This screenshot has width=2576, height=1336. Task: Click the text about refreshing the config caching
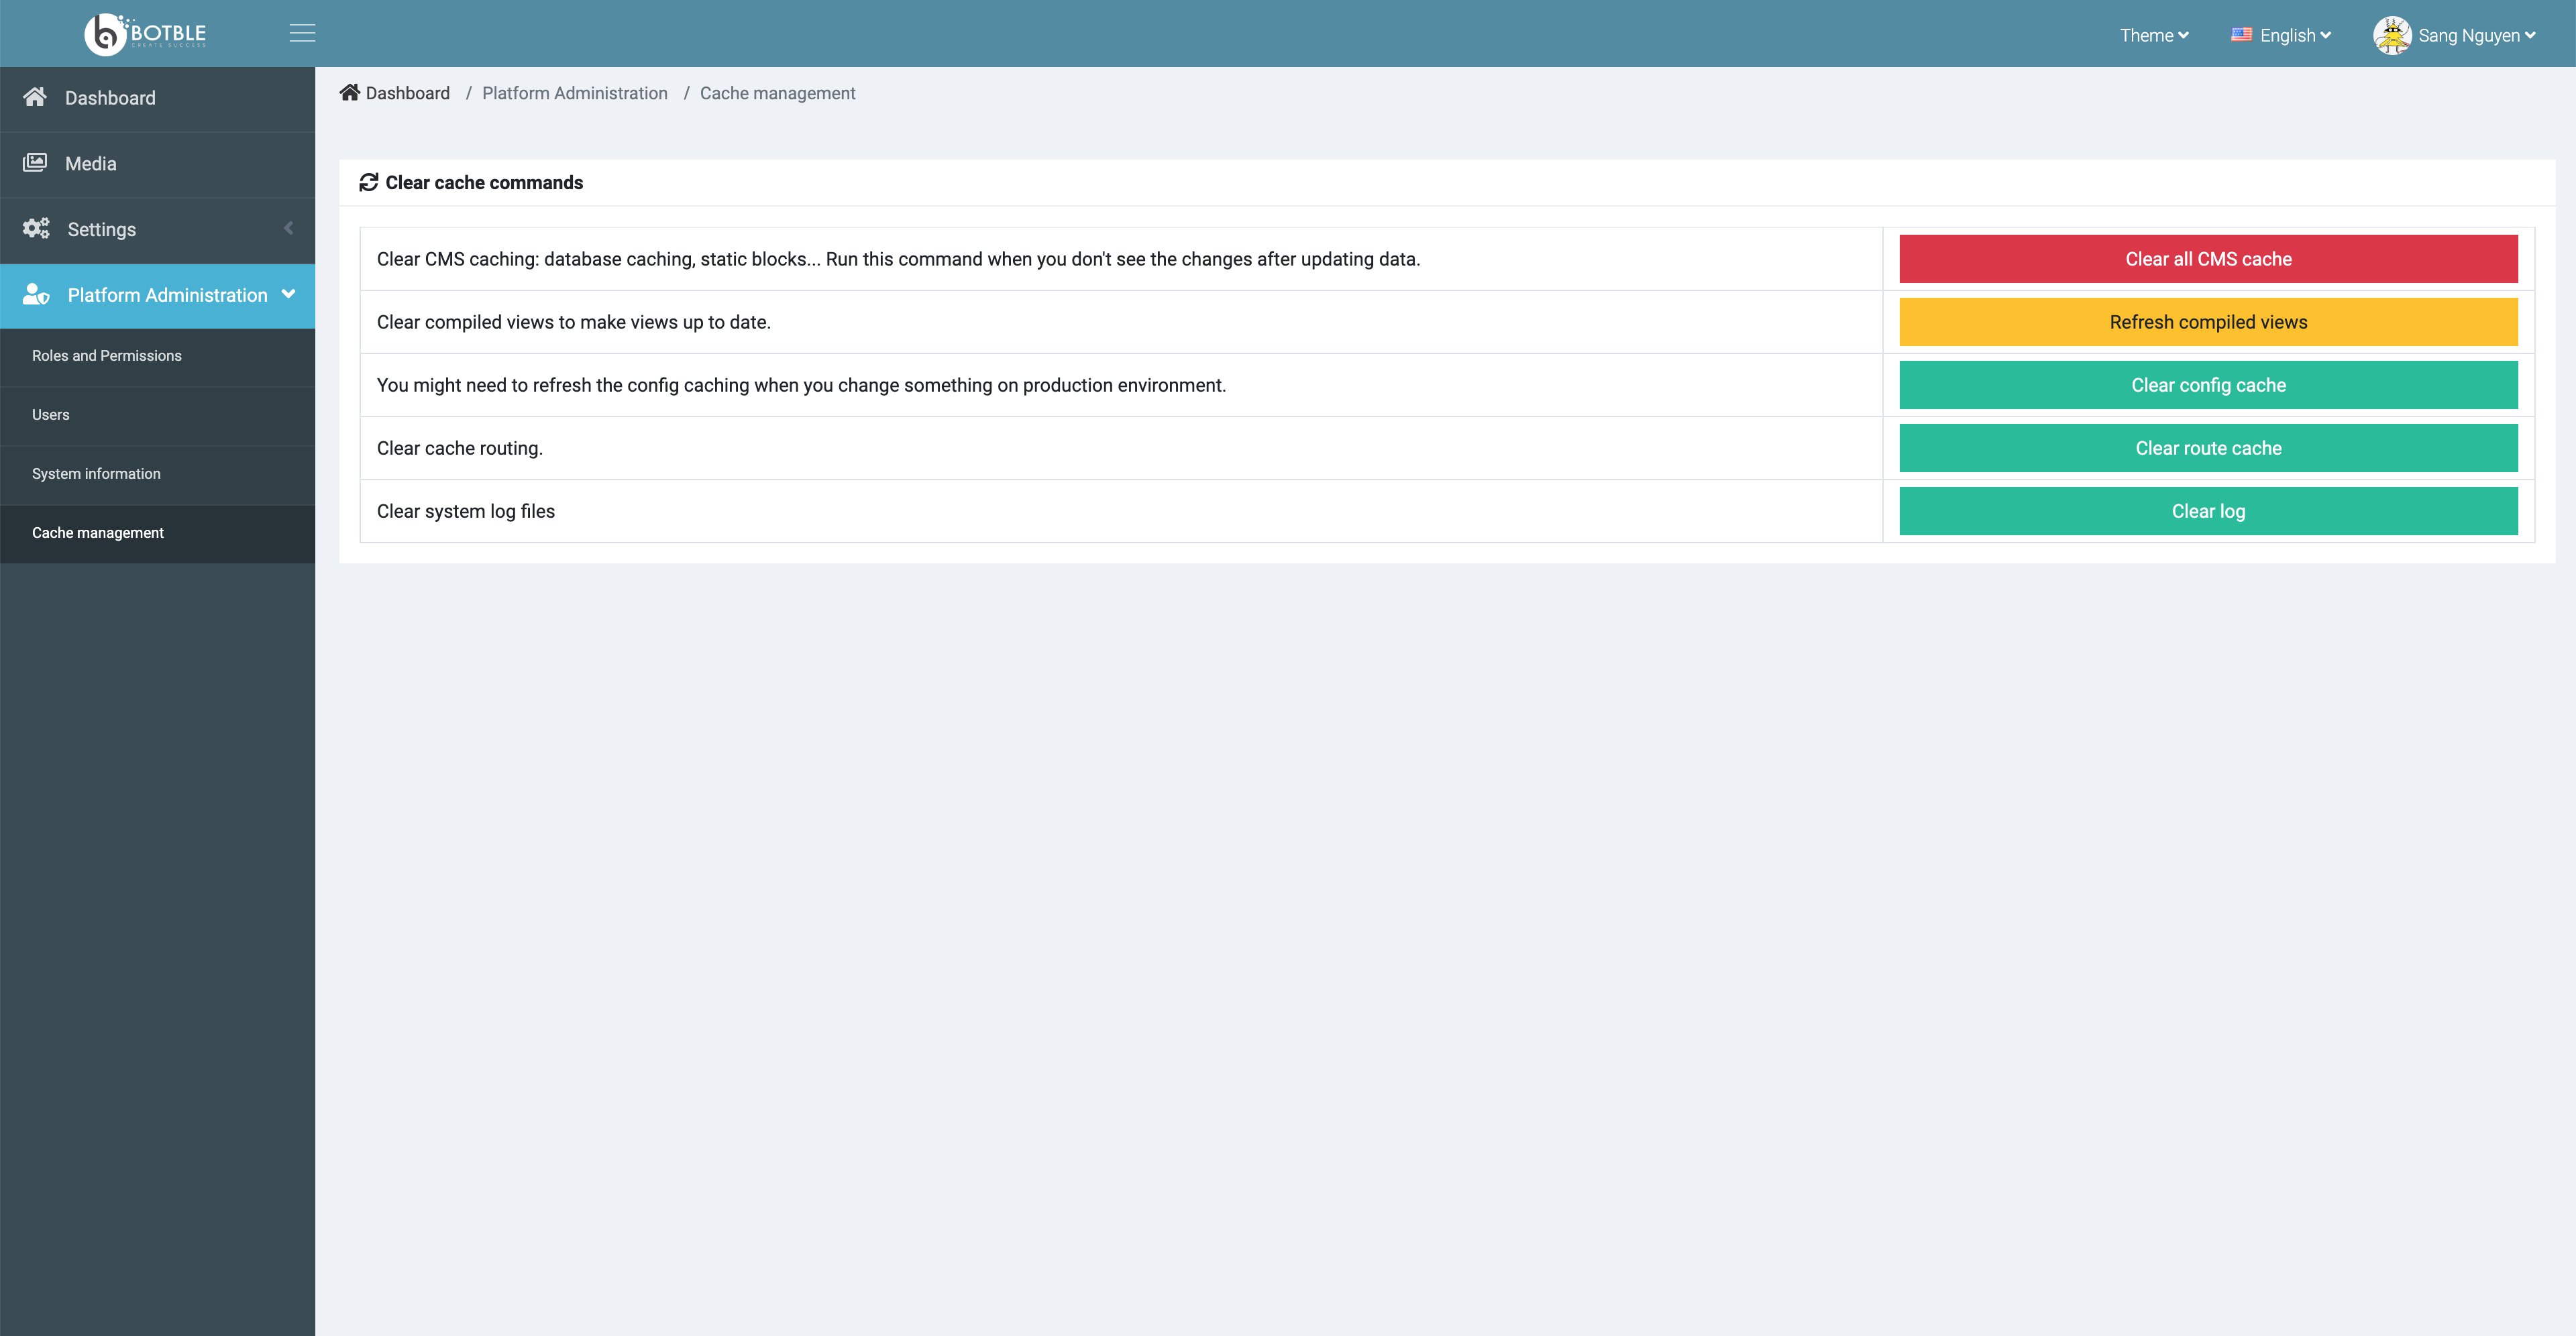tap(802, 385)
